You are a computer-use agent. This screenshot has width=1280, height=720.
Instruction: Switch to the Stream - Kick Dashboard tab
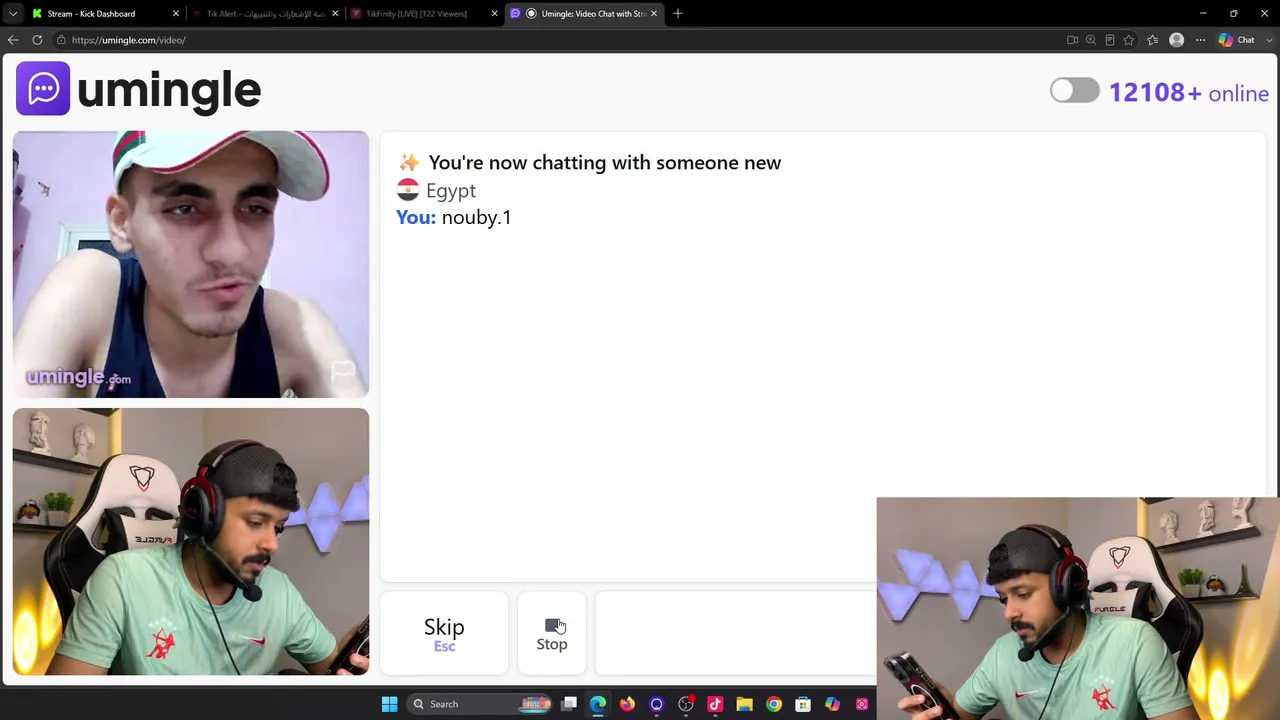pyautogui.click(x=105, y=14)
